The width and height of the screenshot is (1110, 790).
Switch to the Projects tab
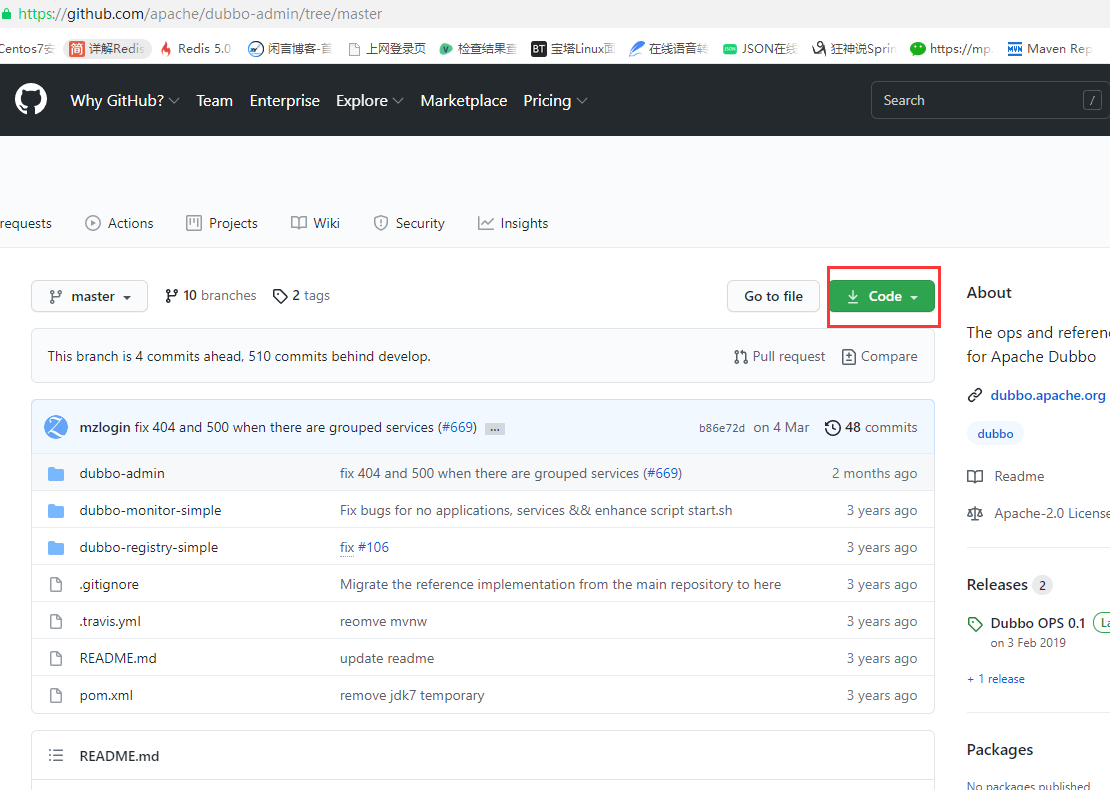point(222,223)
